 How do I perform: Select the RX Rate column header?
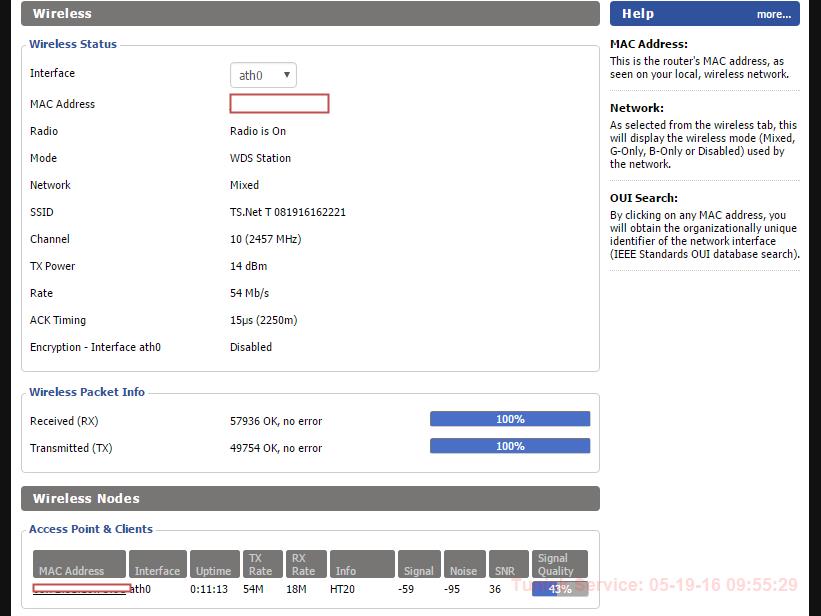point(306,564)
